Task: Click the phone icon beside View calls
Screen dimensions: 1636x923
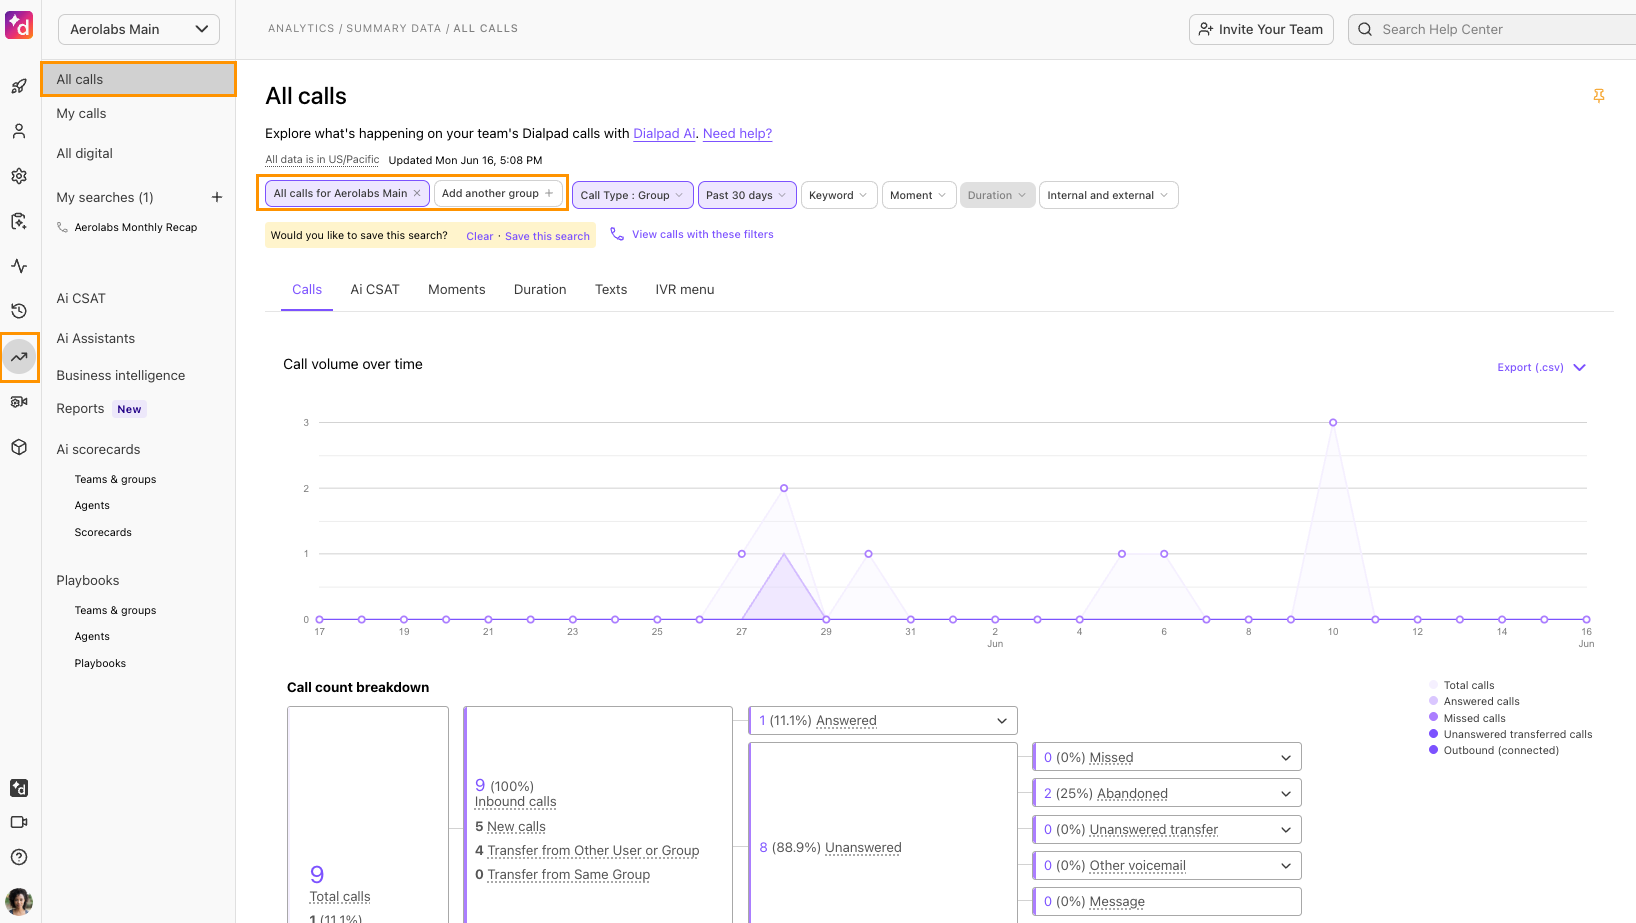Action: click(x=617, y=234)
